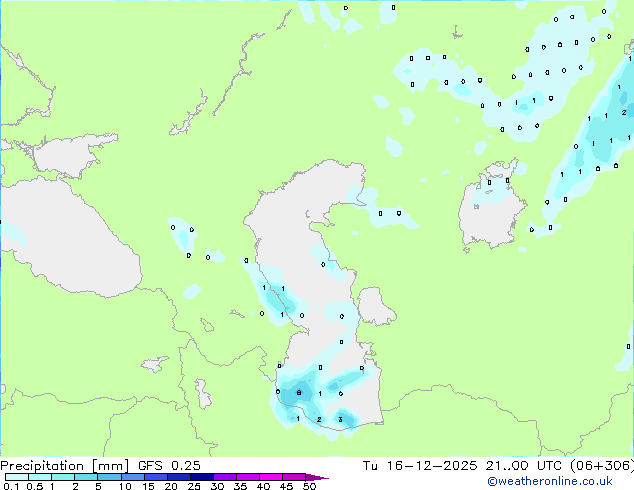The width and height of the screenshot is (634, 490).
Task: Click the "Precipitation [mm]" title text
Action: (x=65, y=465)
